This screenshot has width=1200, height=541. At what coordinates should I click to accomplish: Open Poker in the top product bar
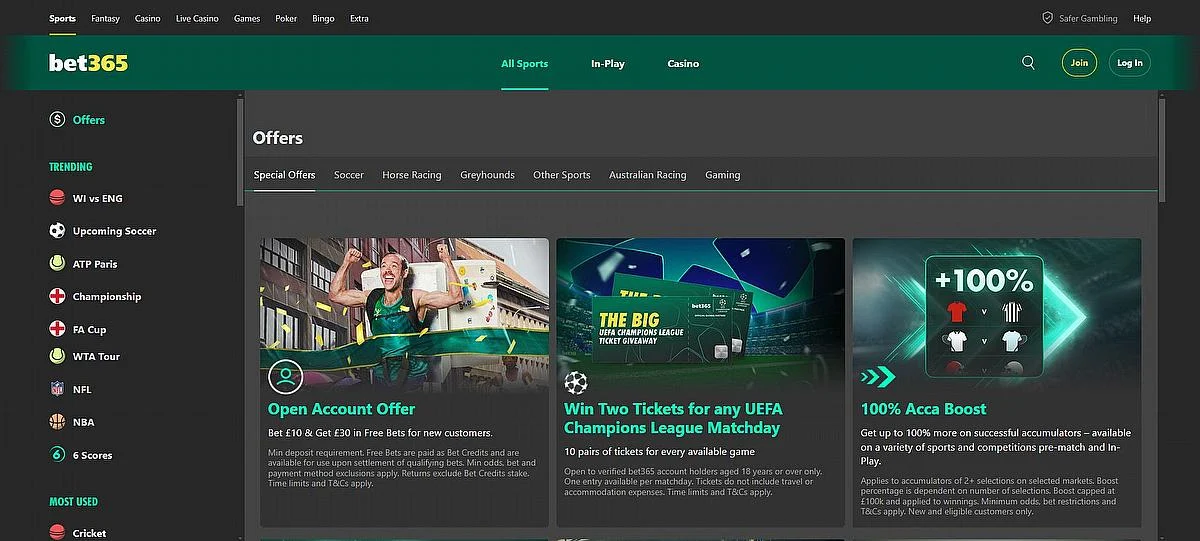286,18
